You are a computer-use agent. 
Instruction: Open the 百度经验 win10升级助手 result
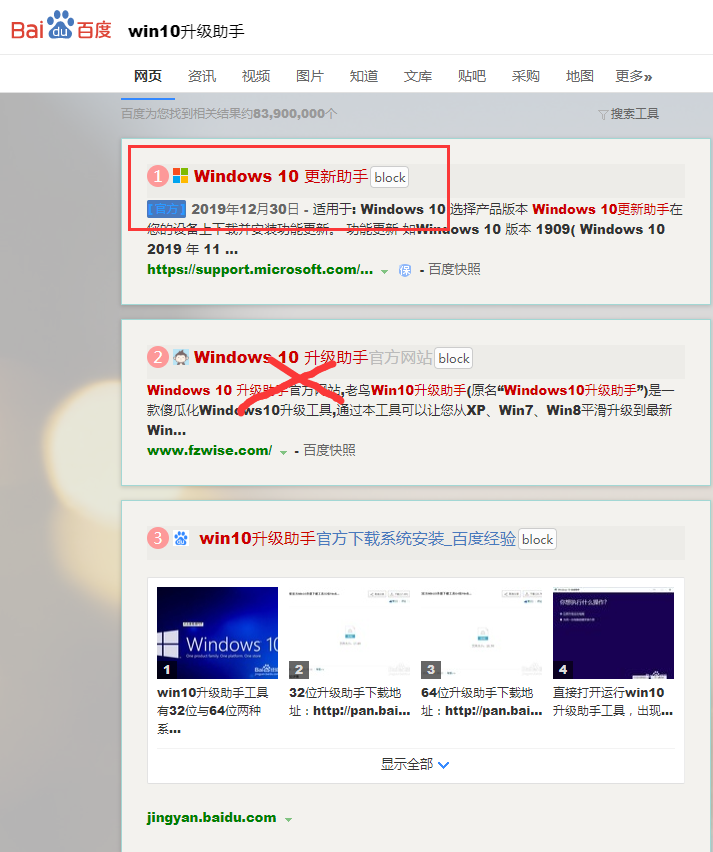pos(358,538)
